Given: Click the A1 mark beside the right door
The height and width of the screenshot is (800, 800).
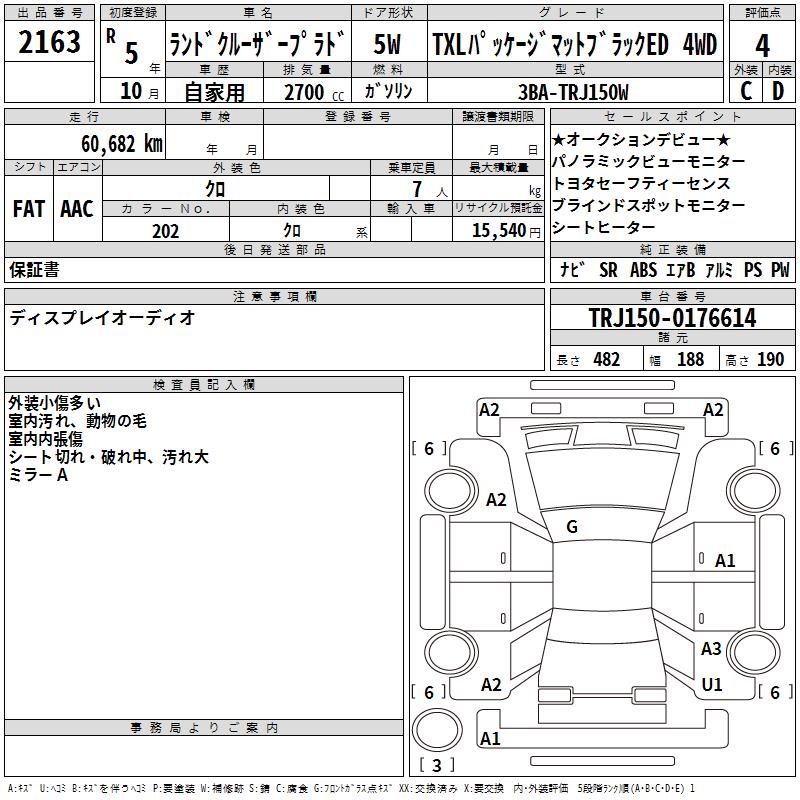Looking at the screenshot, I should pyautogui.click(x=725, y=561).
